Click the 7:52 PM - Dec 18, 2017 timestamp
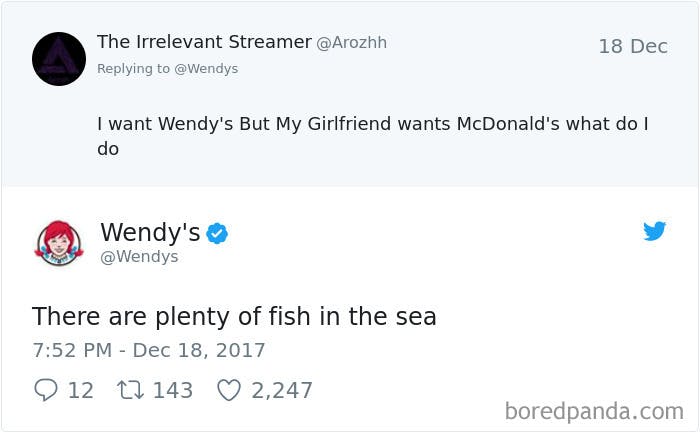The height and width of the screenshot is (433, 700). coord(149,350)
